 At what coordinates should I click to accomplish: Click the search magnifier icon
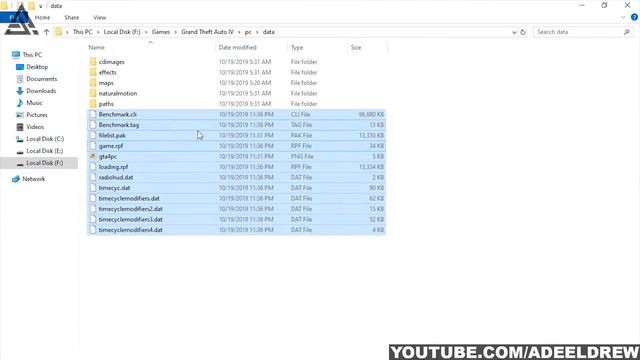coord(627,32)
